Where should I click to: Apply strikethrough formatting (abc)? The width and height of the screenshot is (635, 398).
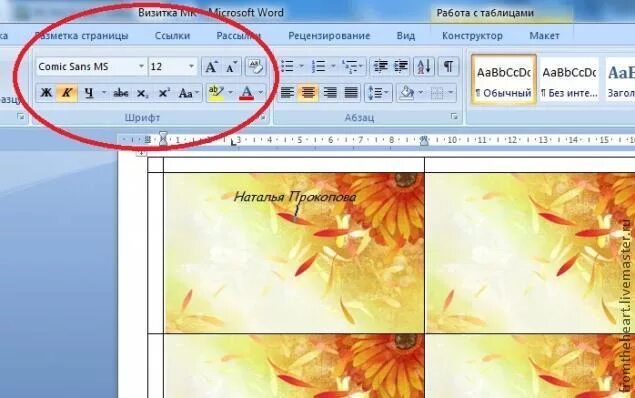pyautogui.click(x=121, y=93)
